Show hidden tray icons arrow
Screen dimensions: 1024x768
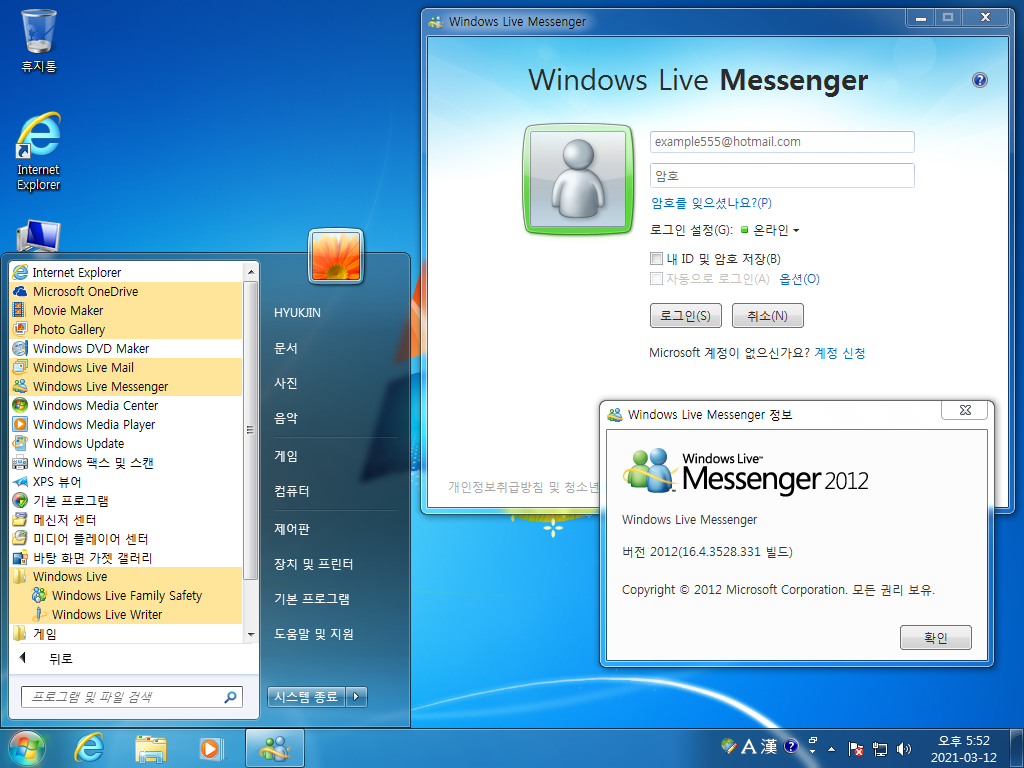point(831,748)
